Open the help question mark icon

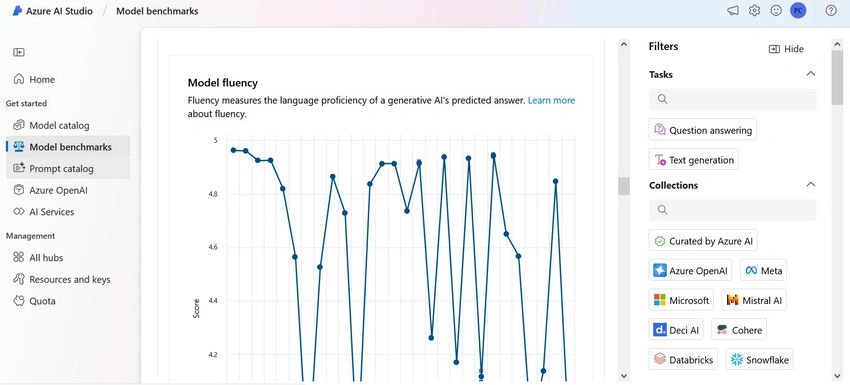tap(830, 11)
